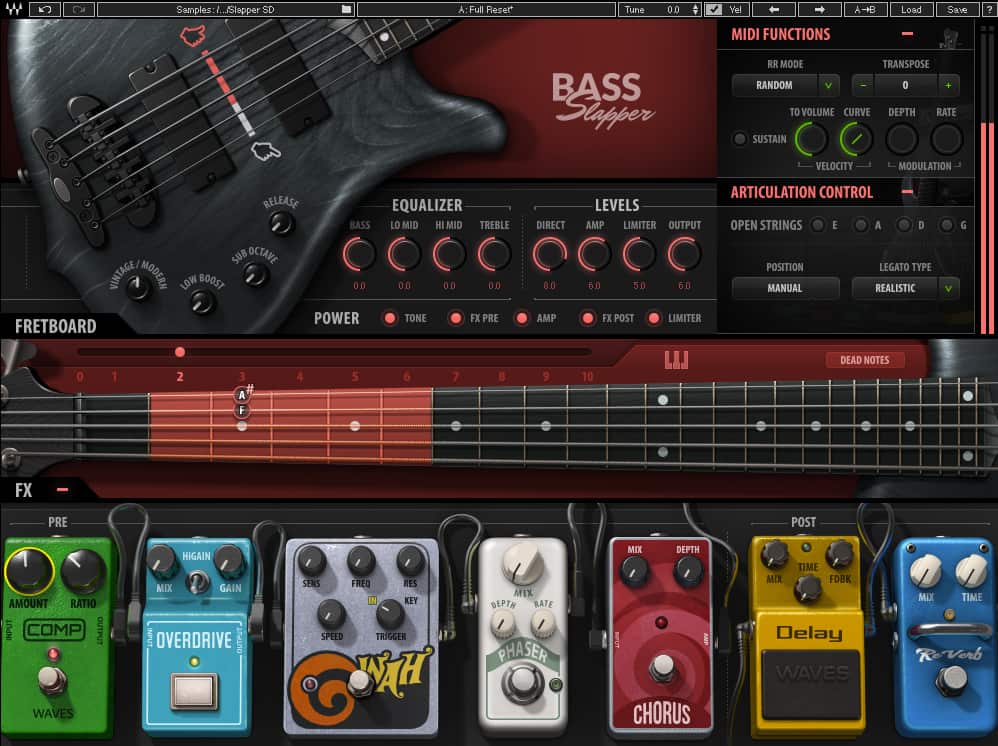Open the Position selector showing MANUAL
Image resolution: width=998 pixels, height=746 pixels.
784,288
